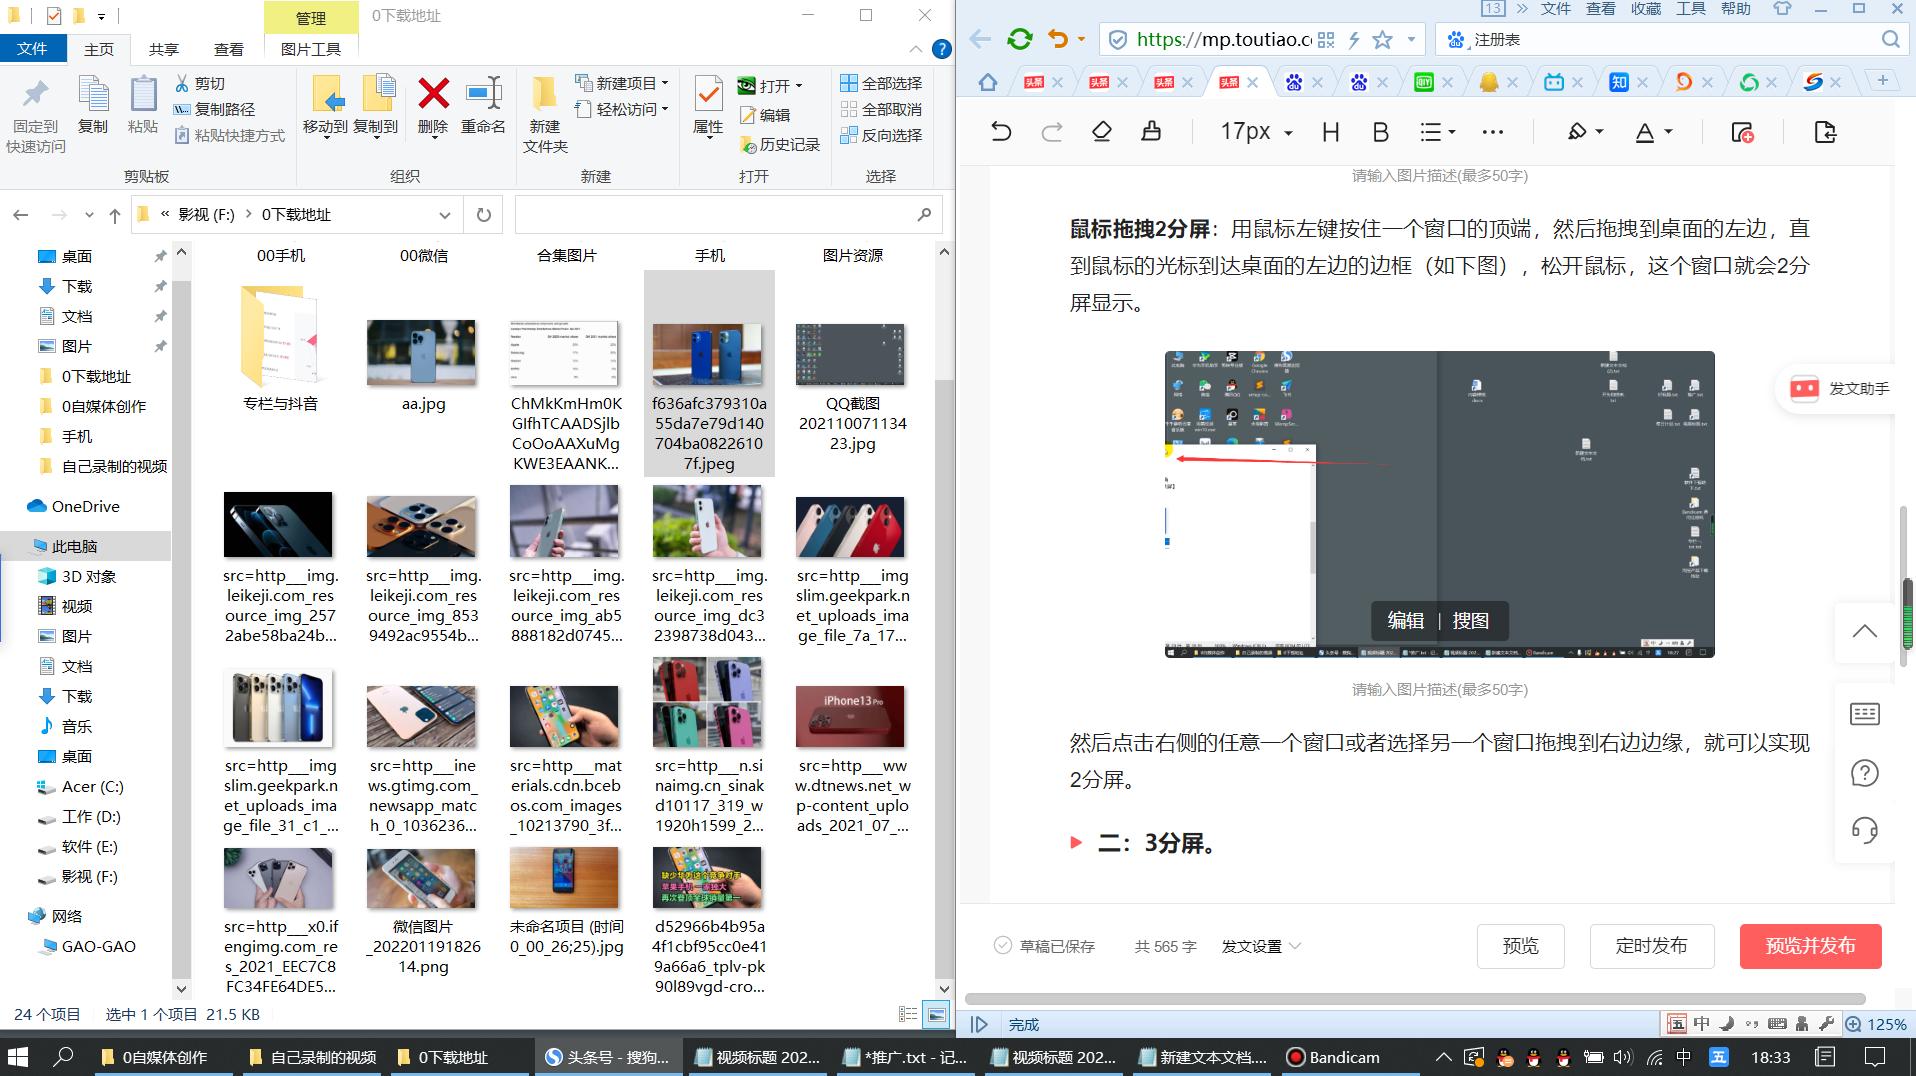Click the clear formatting eraser icon
The height and width of the screenshot is (1076, 1916).
pyautogui.click(x=1101, y=131)
